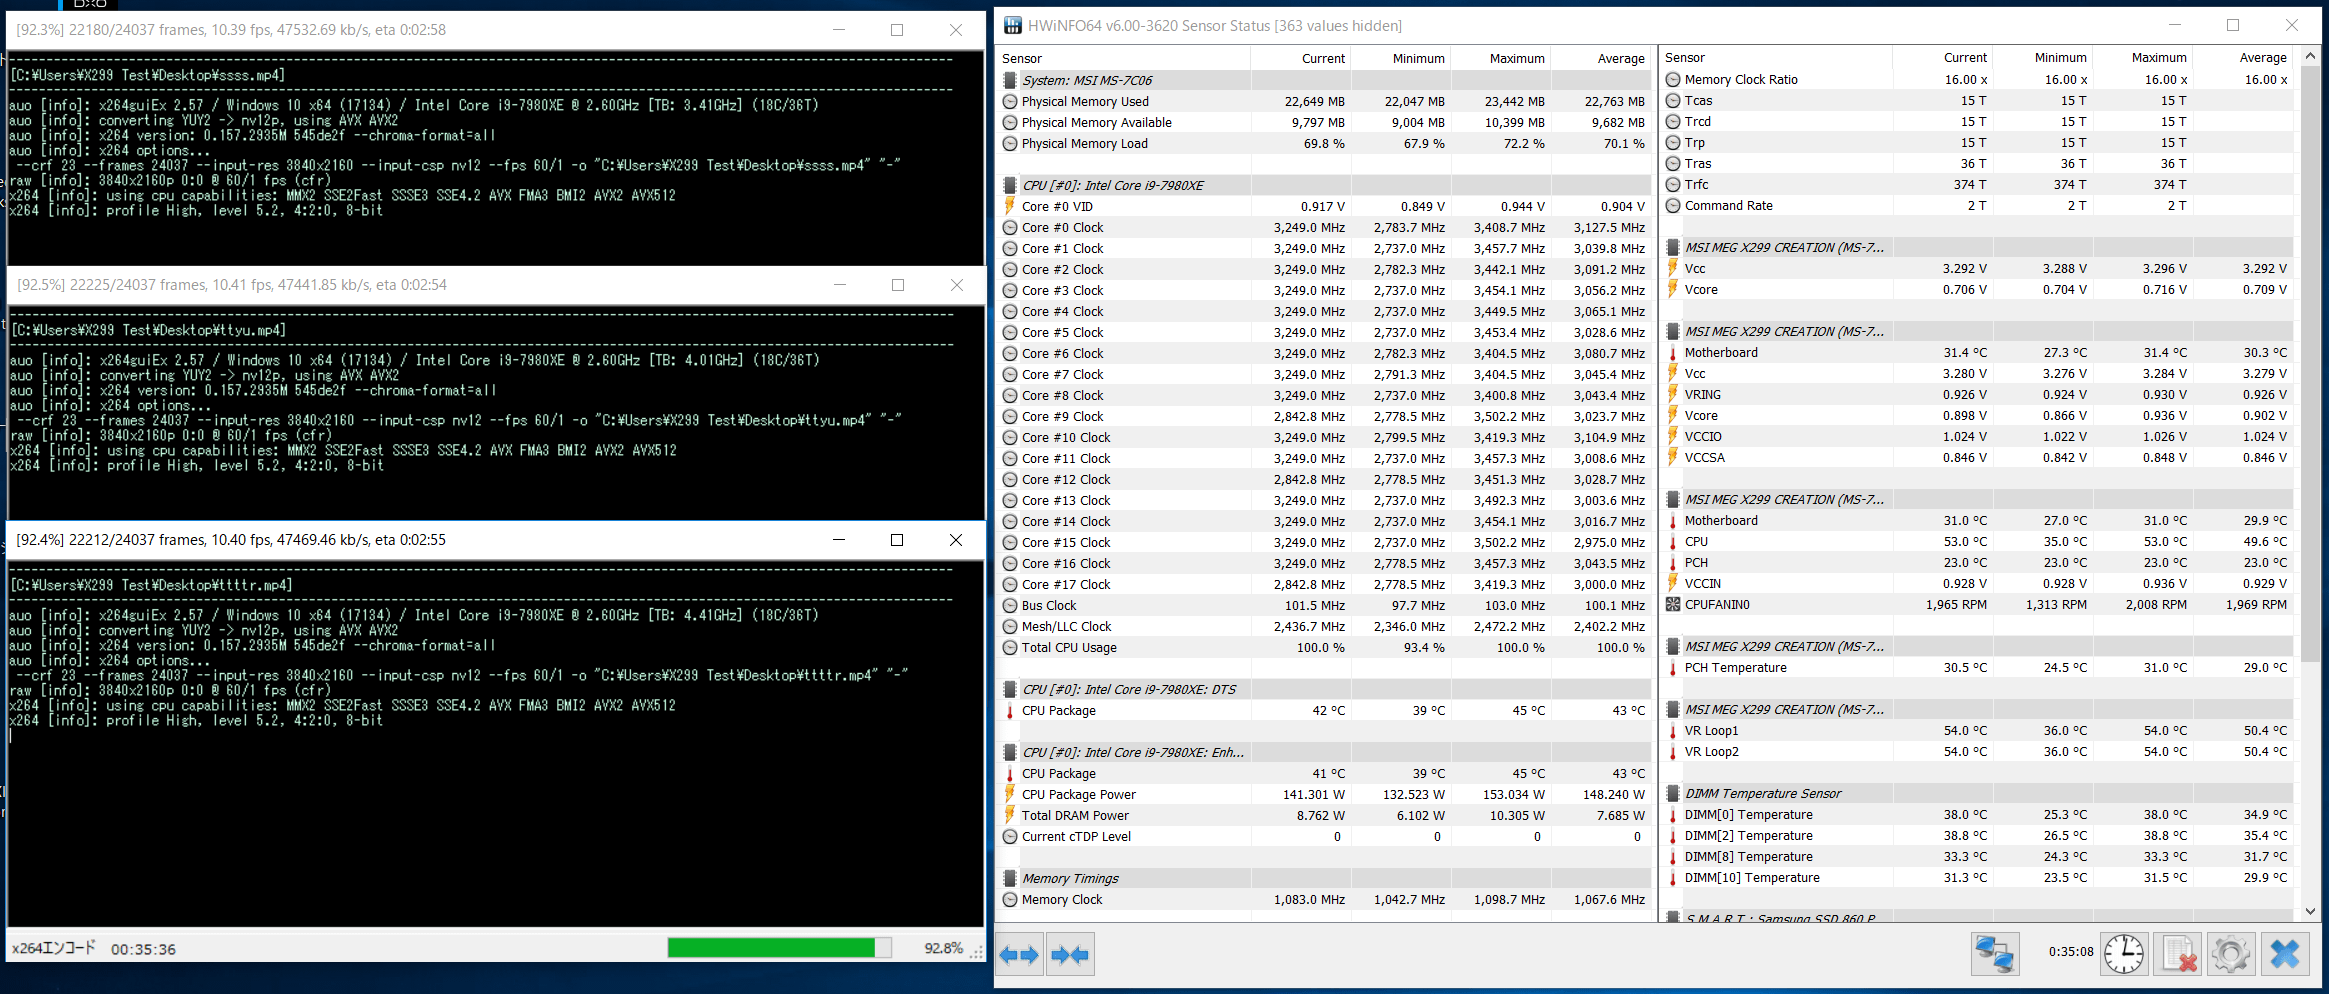Click the 141.301 W power value
Viewport: 2329px width, 994px height.
click(1313, 794)
